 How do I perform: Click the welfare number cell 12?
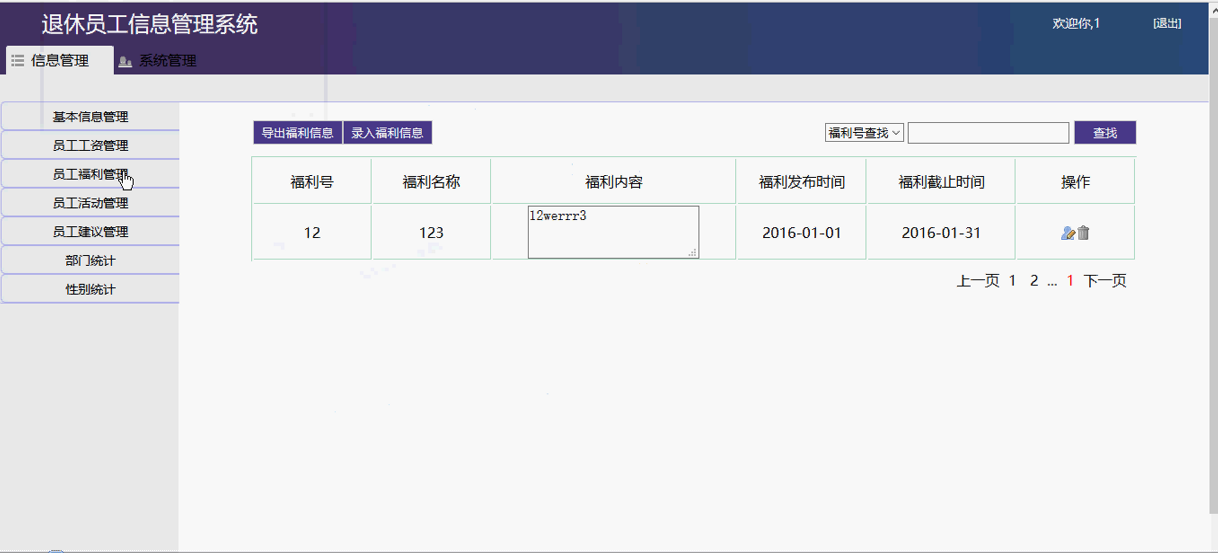coord(312,233)
